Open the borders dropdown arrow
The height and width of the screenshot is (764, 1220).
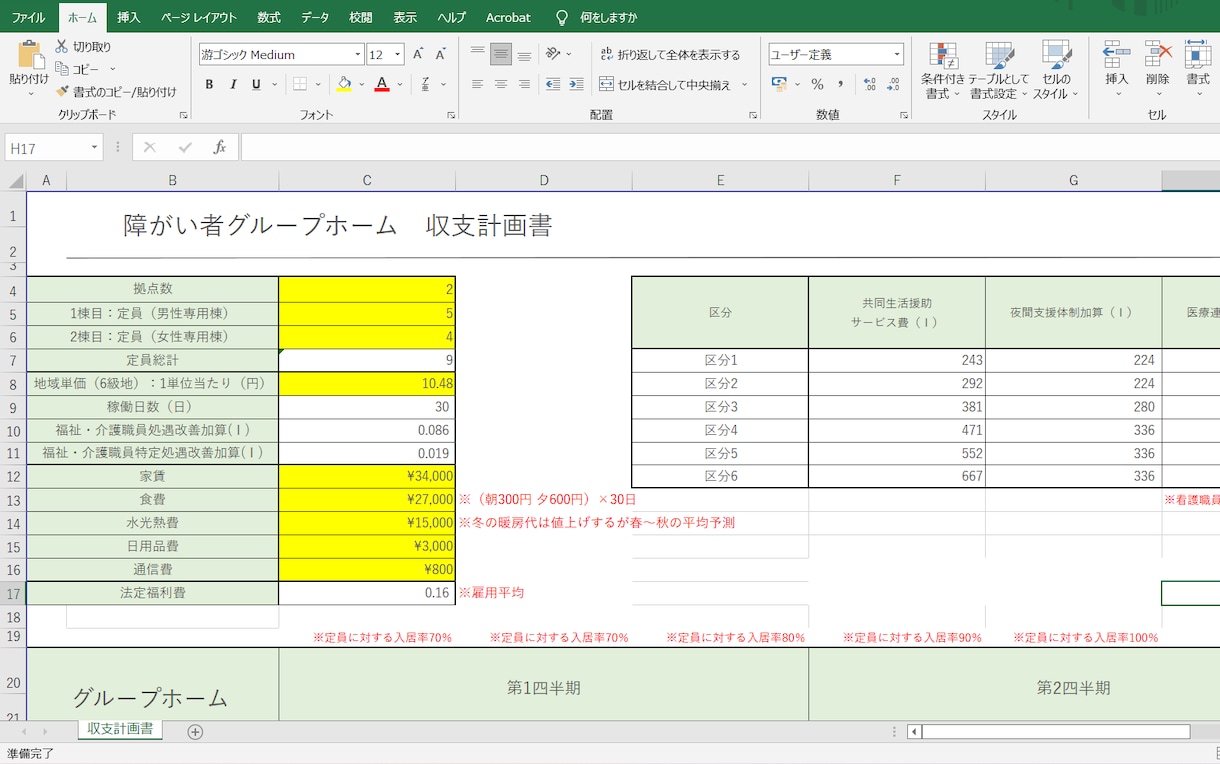pos(317,85)
